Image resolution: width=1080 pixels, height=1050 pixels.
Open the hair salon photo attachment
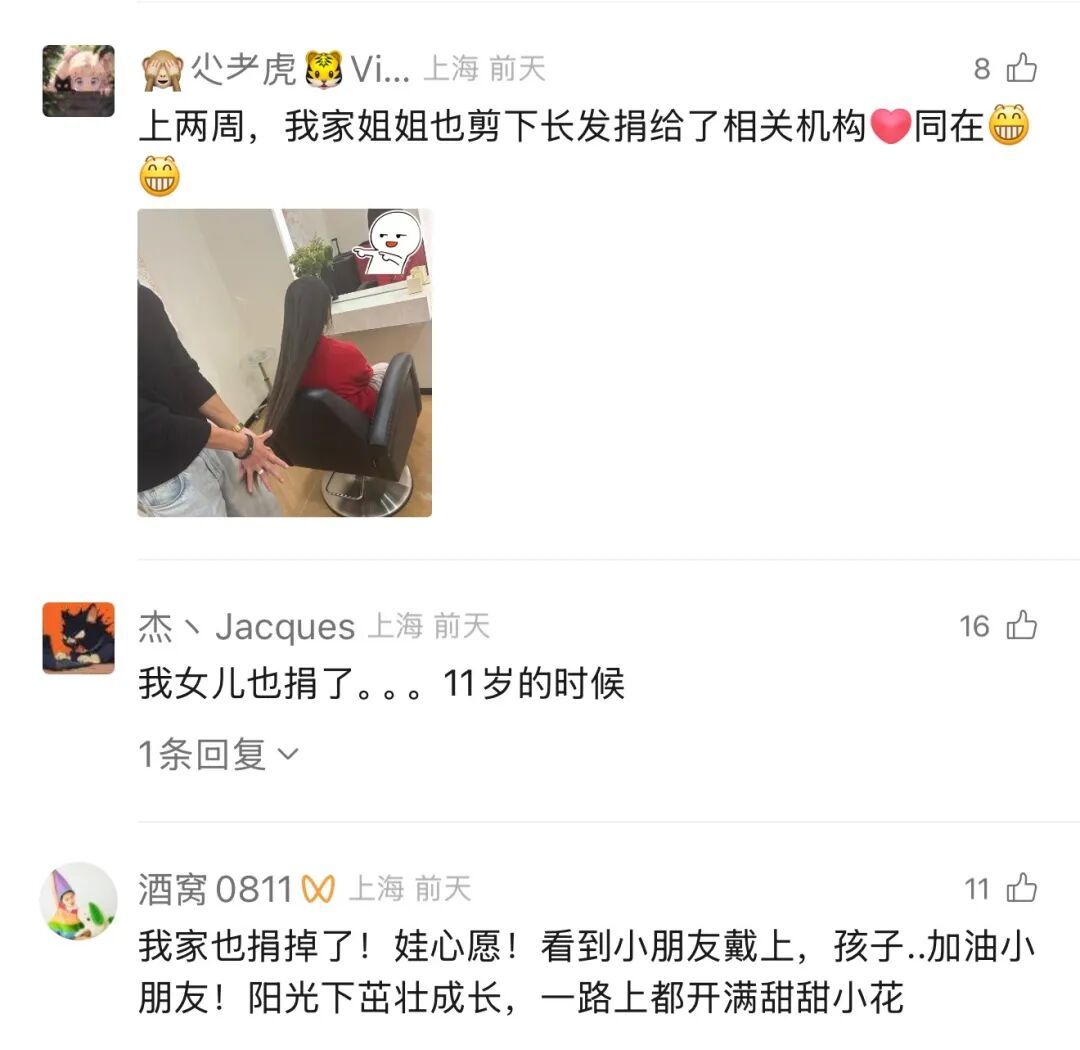point(284,362)
